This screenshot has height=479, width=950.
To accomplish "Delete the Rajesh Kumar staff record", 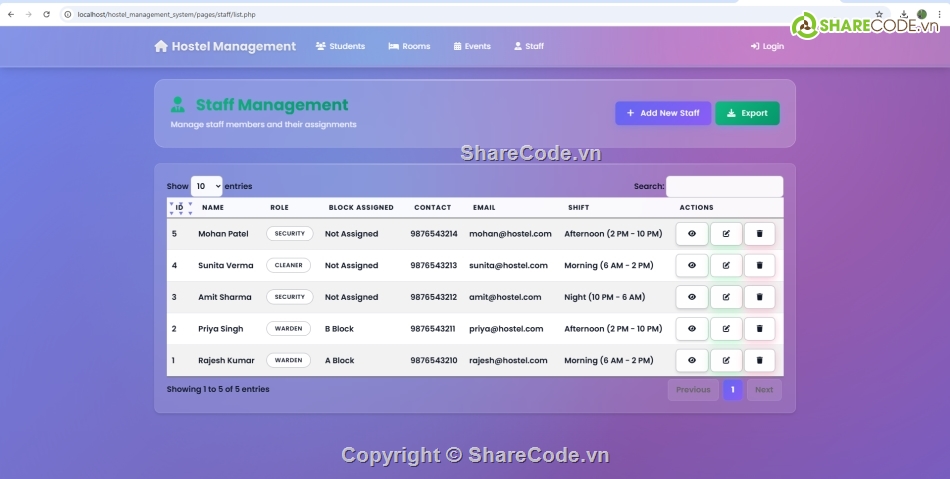I will click(759, 360).
